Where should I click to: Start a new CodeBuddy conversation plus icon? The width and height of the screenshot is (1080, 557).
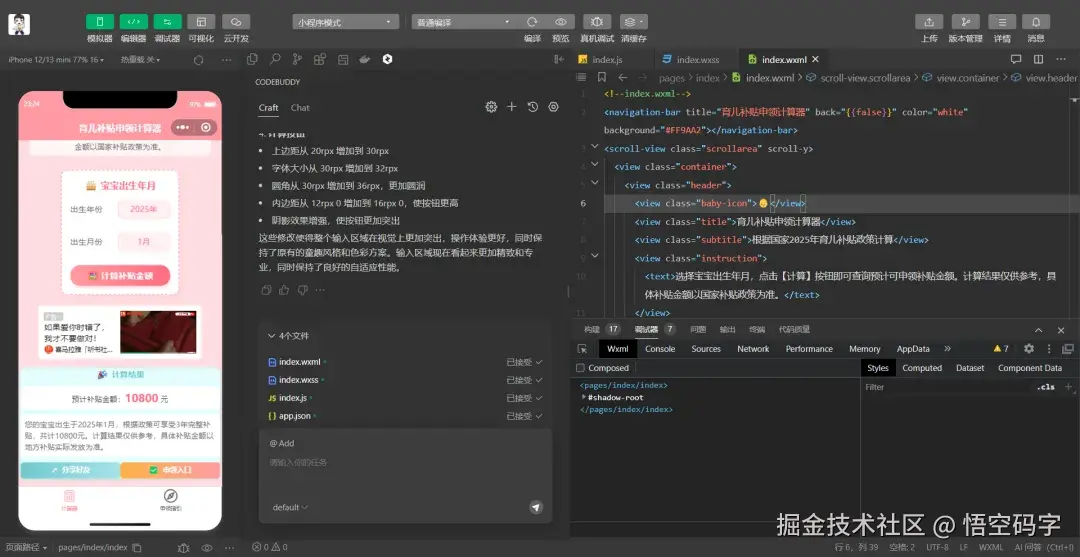click(512, 107)
